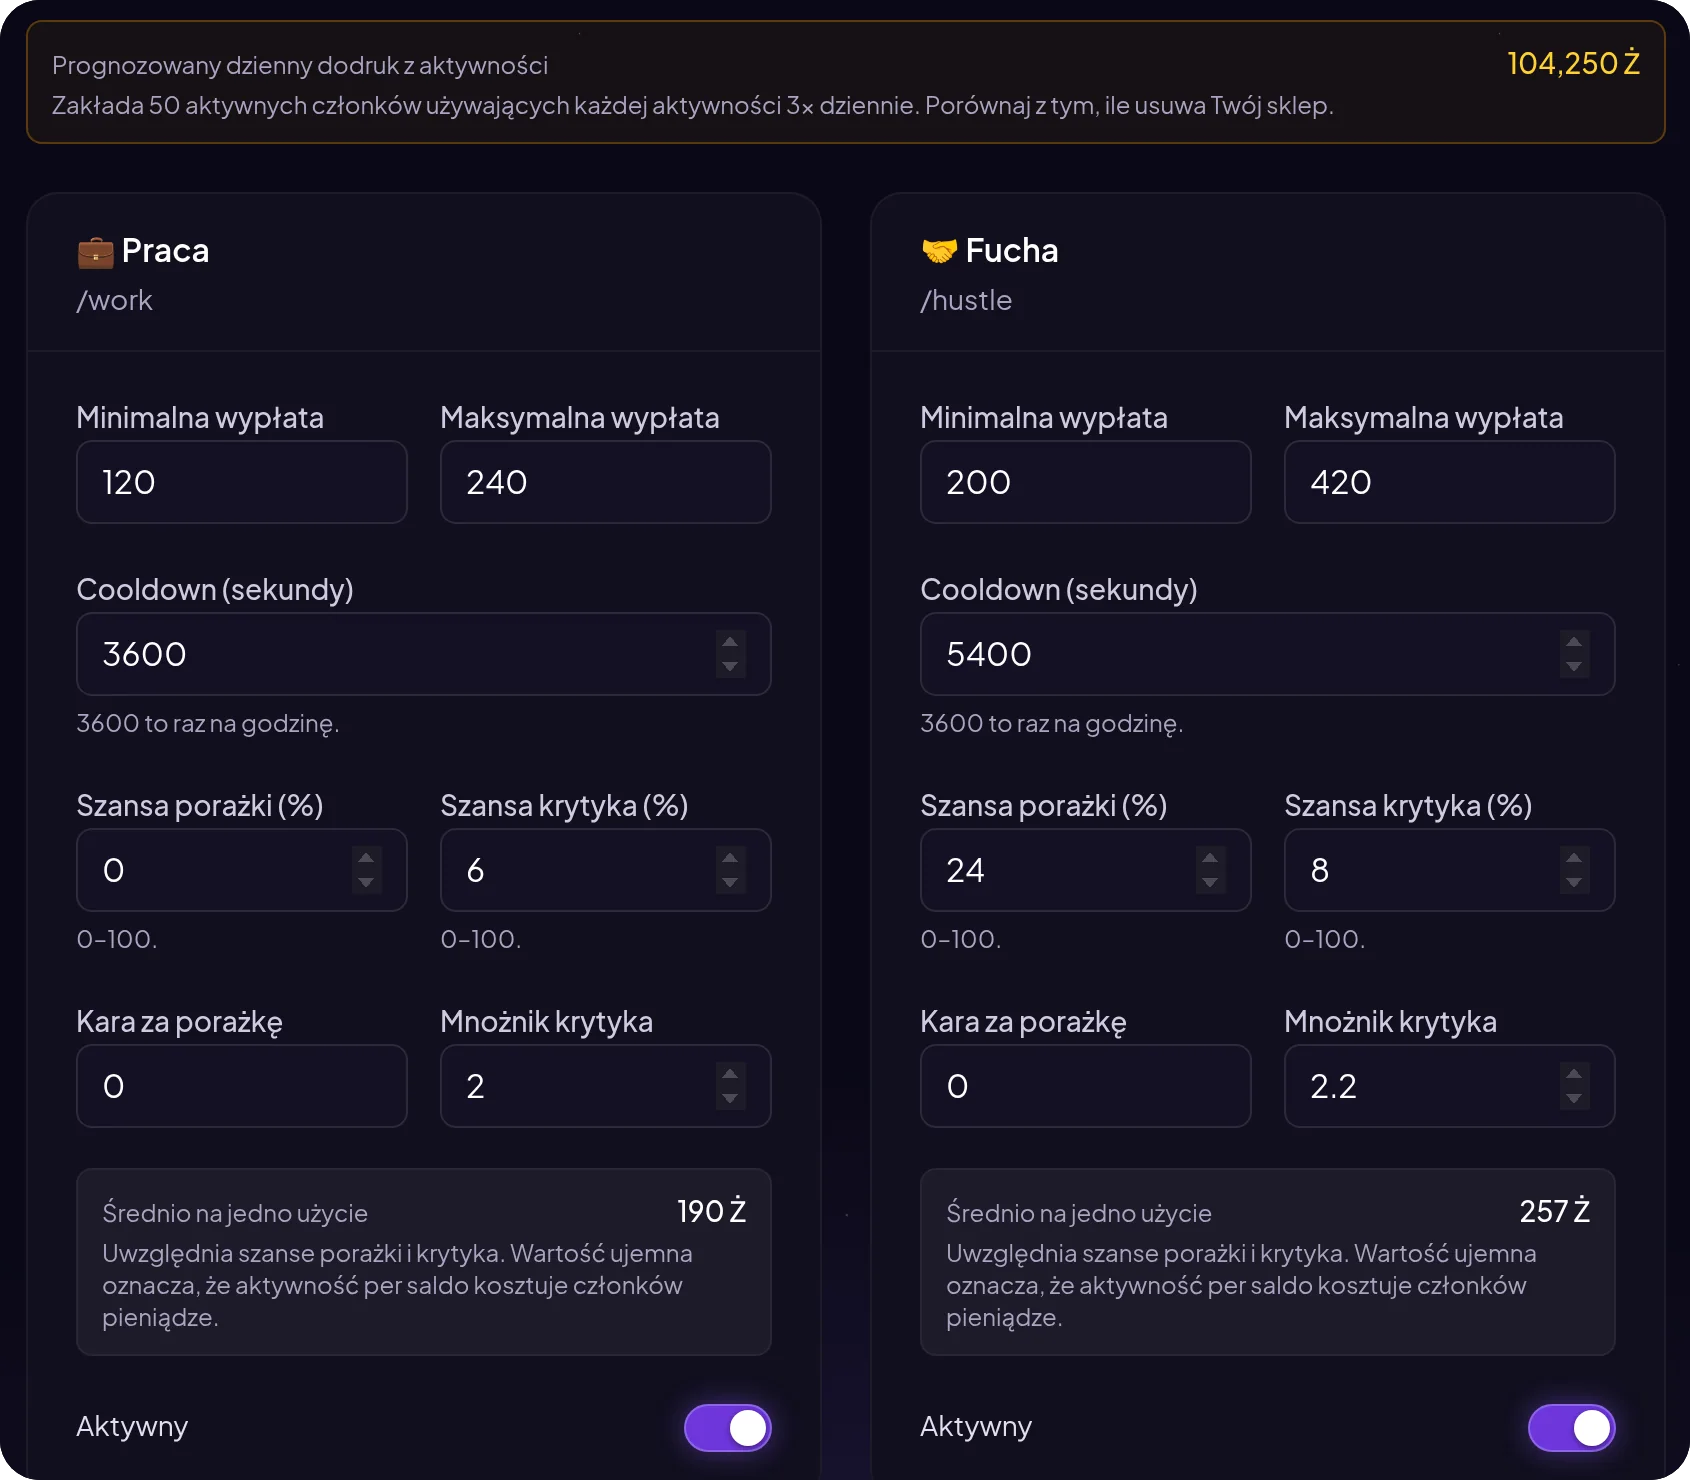Toggle the Aktywny switch for Fucha
The height and width of the screenshot is (1480, 1690).
tap(1572, 1427)
